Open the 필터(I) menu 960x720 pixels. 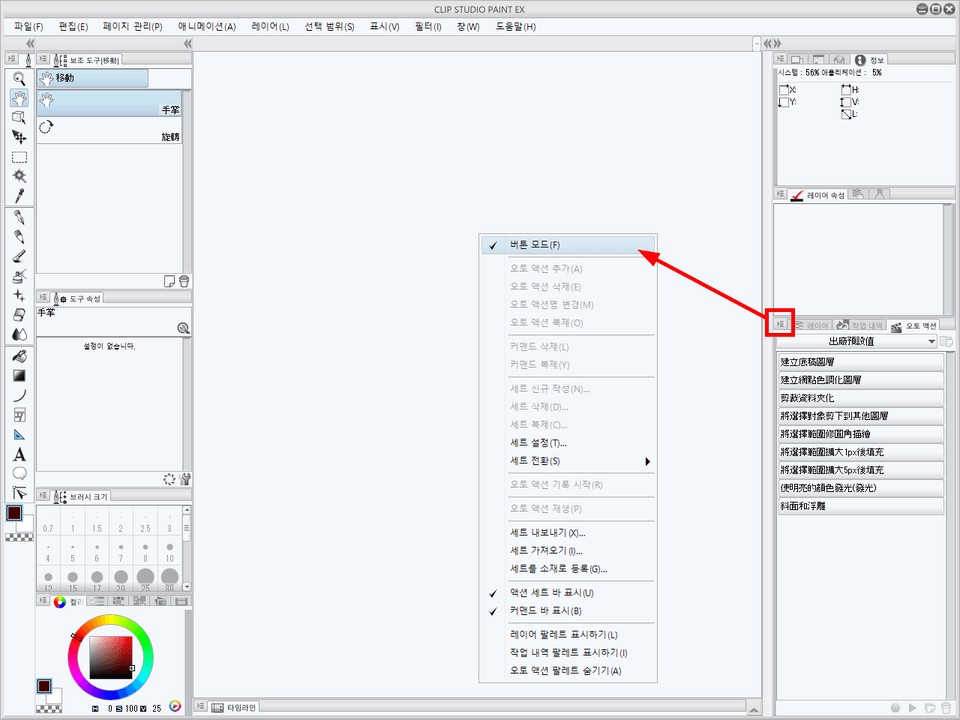tap(426, 27)
